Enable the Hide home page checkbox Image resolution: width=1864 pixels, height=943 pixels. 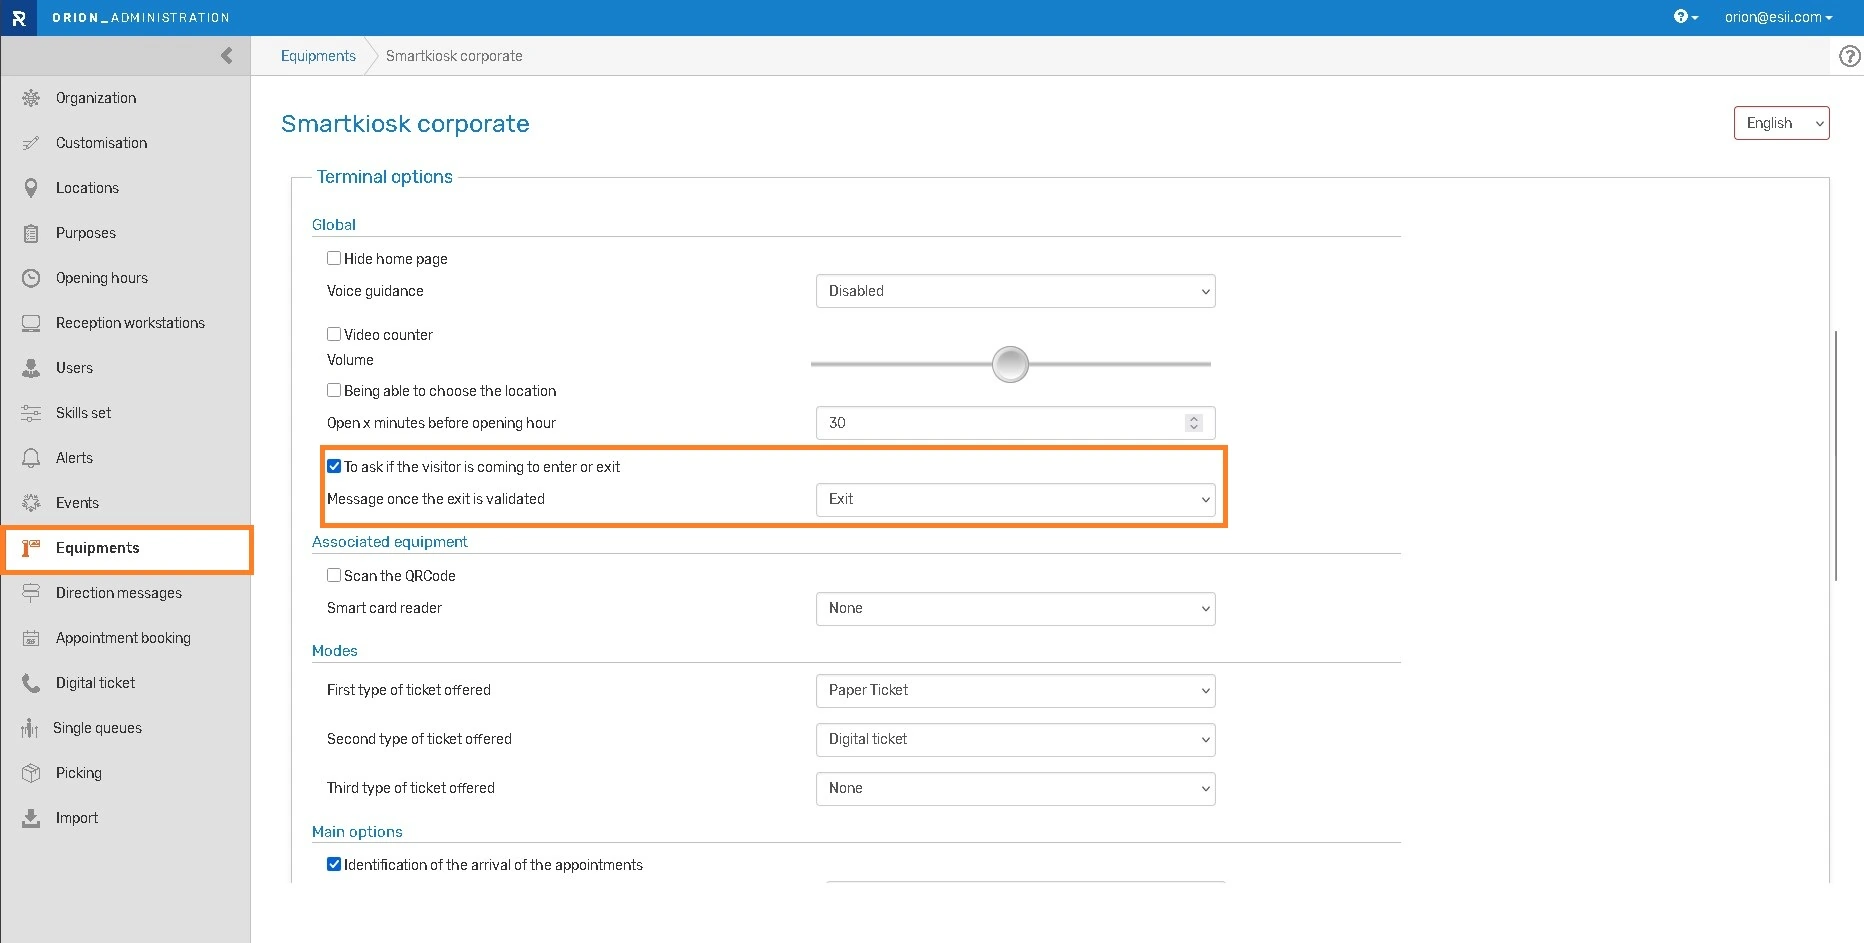(334, 258)
